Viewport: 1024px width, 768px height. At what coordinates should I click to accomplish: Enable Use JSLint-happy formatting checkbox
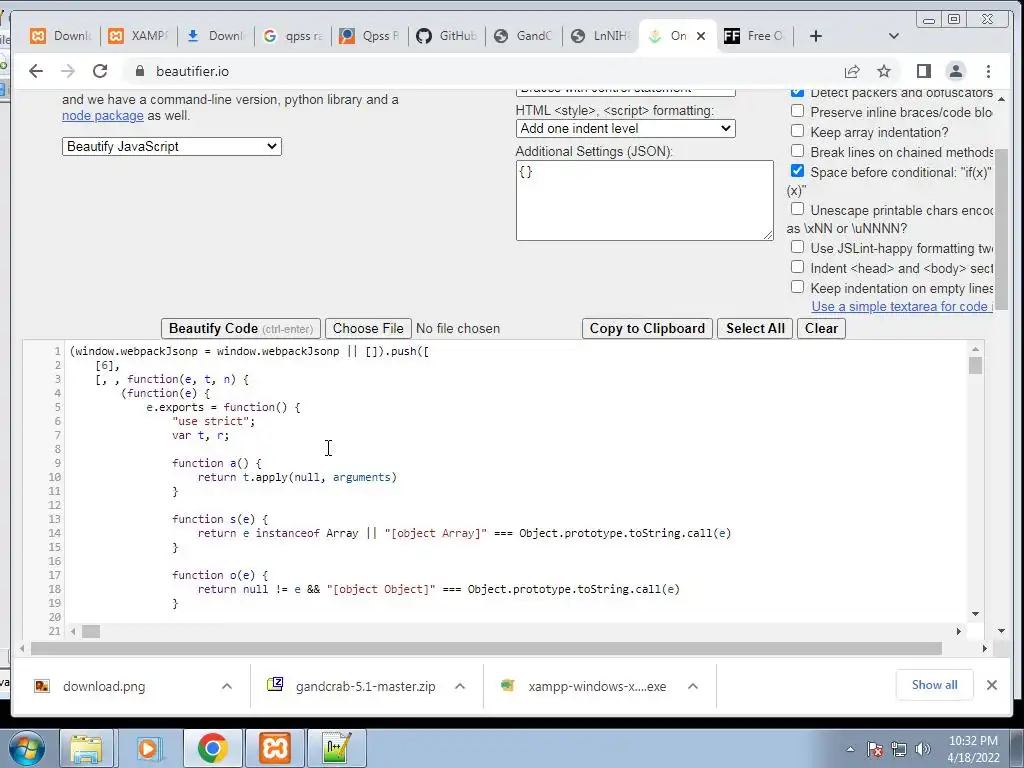(x=797, y=247)
